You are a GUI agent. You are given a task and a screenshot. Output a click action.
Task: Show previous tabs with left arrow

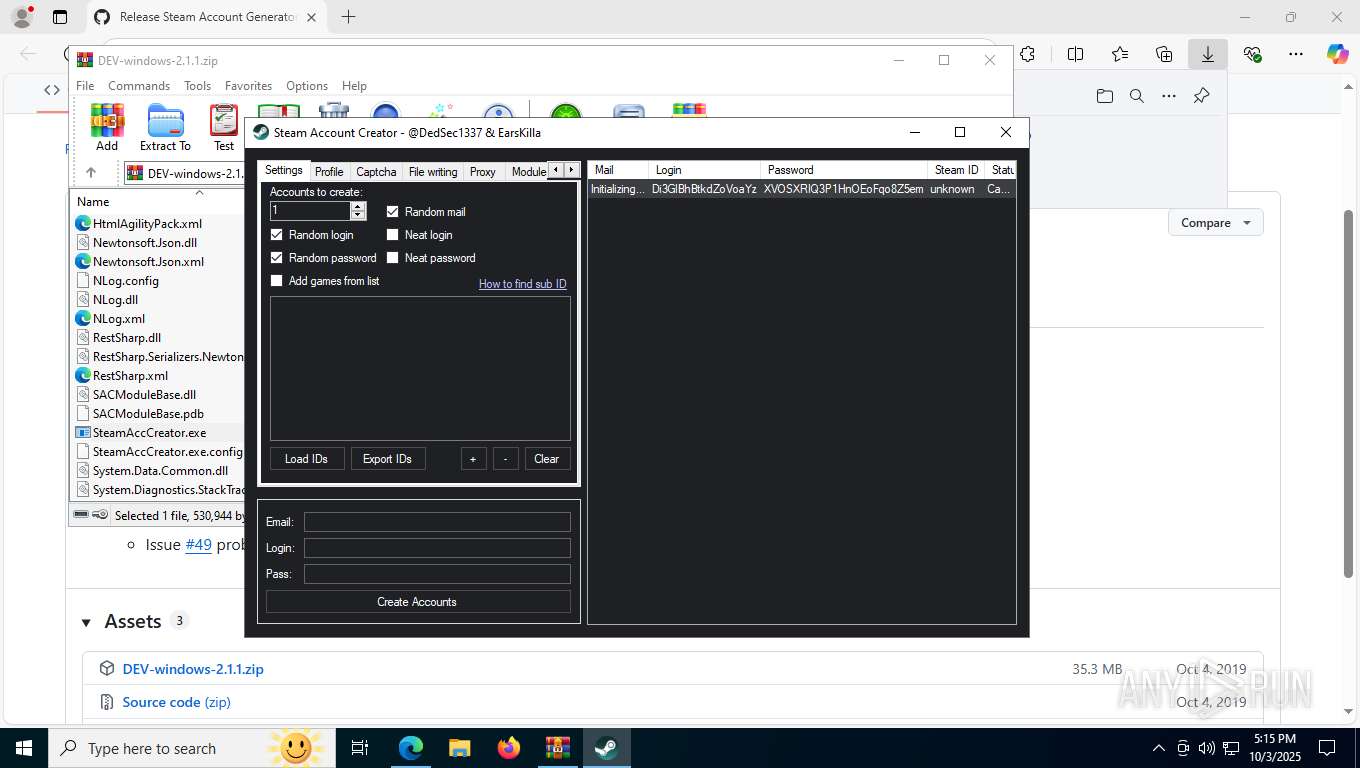click(x=556, y=170)
